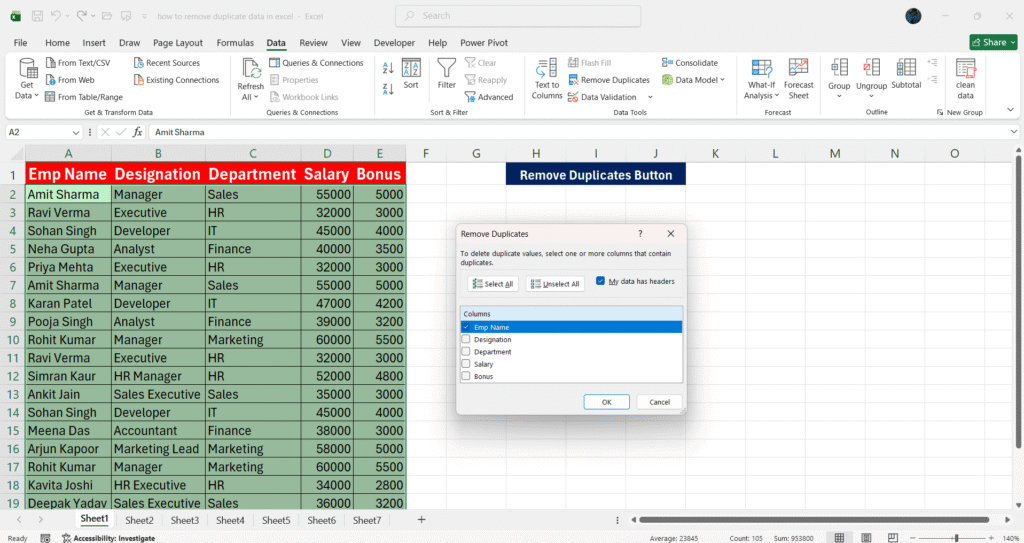This screenshot has height=543, width=1024.
Task: Open Accessibility Investigate status
Action: tap(108, 538)
